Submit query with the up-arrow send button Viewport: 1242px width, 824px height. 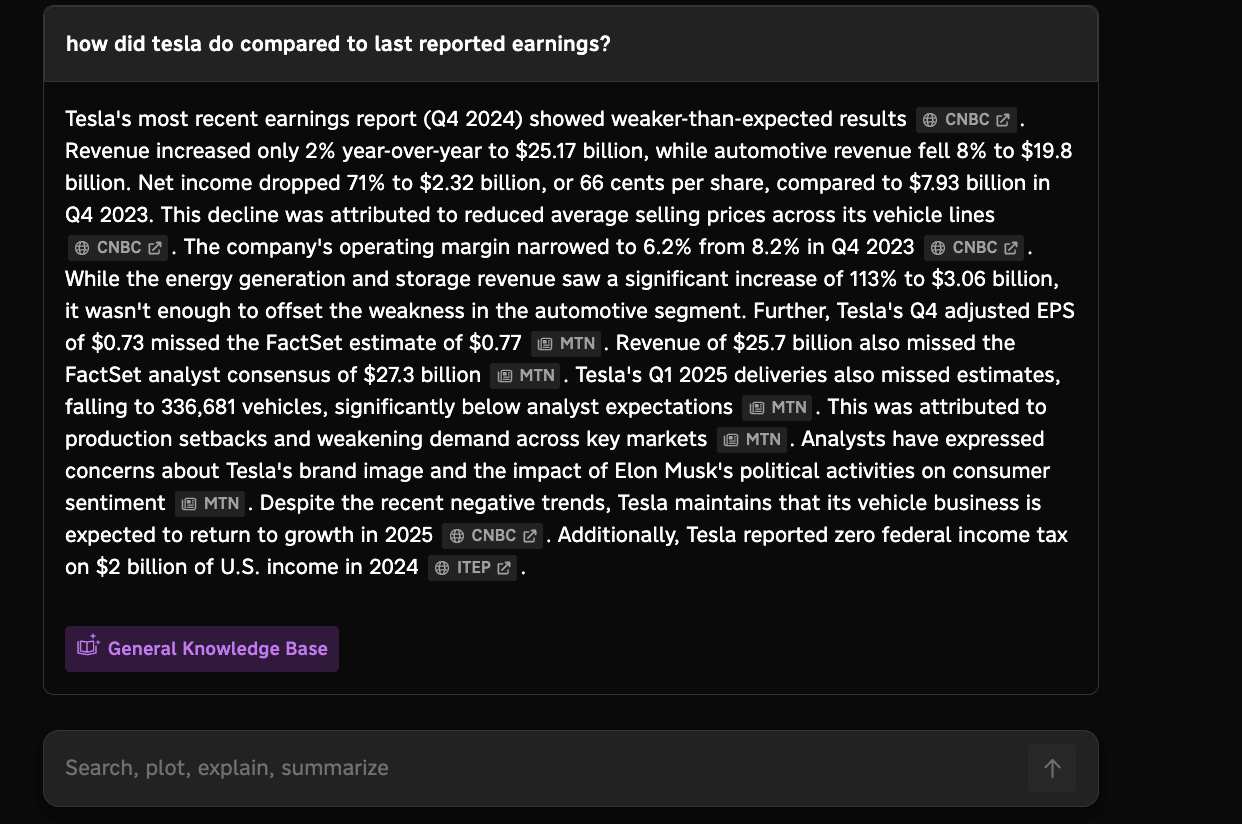[x=1052, y=768]
